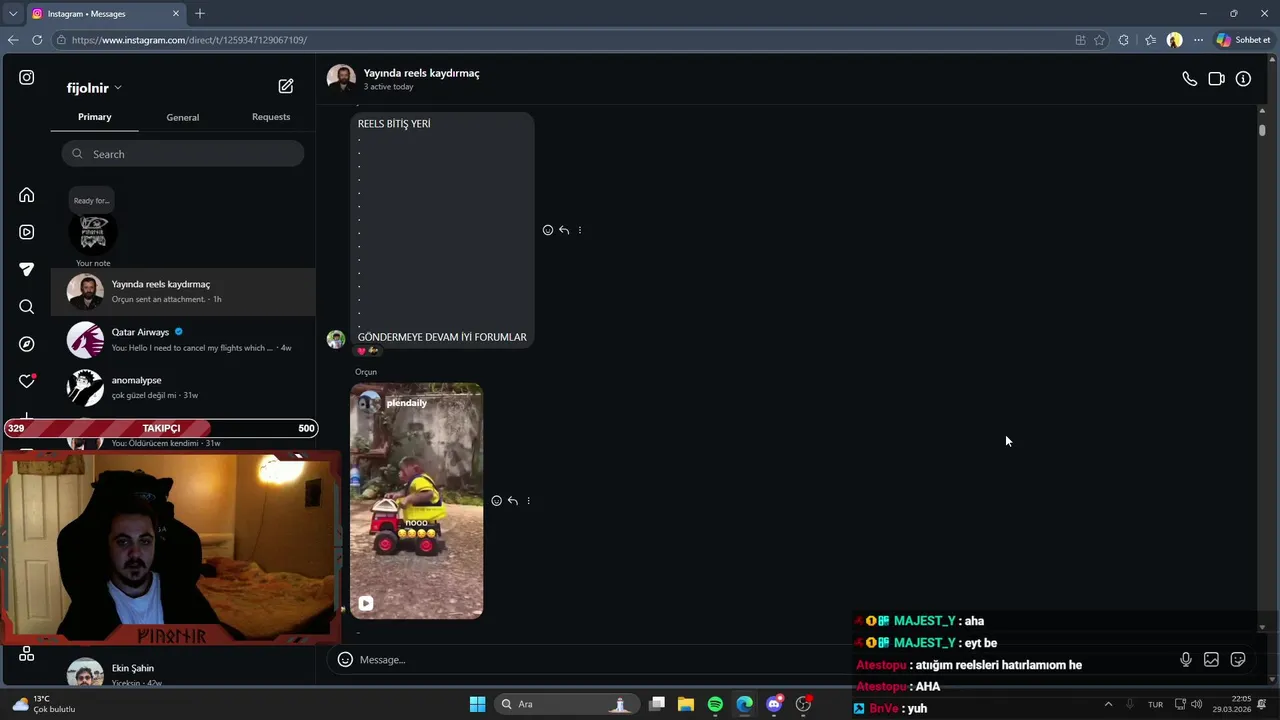1280x720 pixels.
Task: Bookmark this page with the star icon
Action: tap(1099, 40)
